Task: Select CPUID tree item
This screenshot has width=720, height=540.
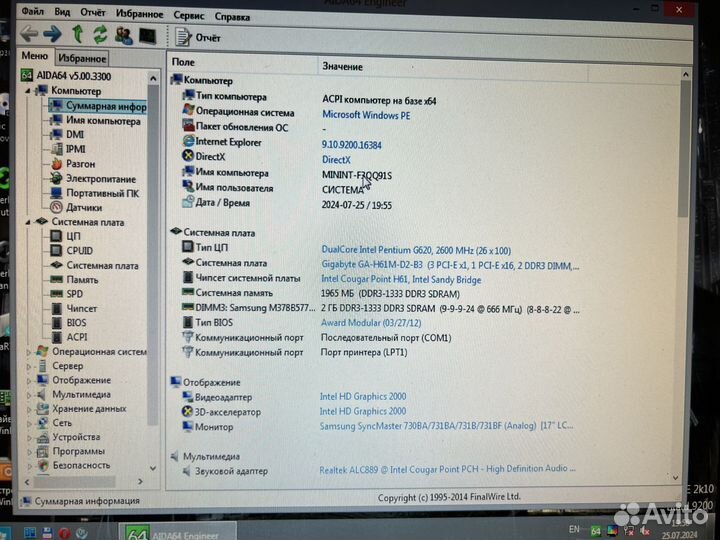Action: [72, 251]
